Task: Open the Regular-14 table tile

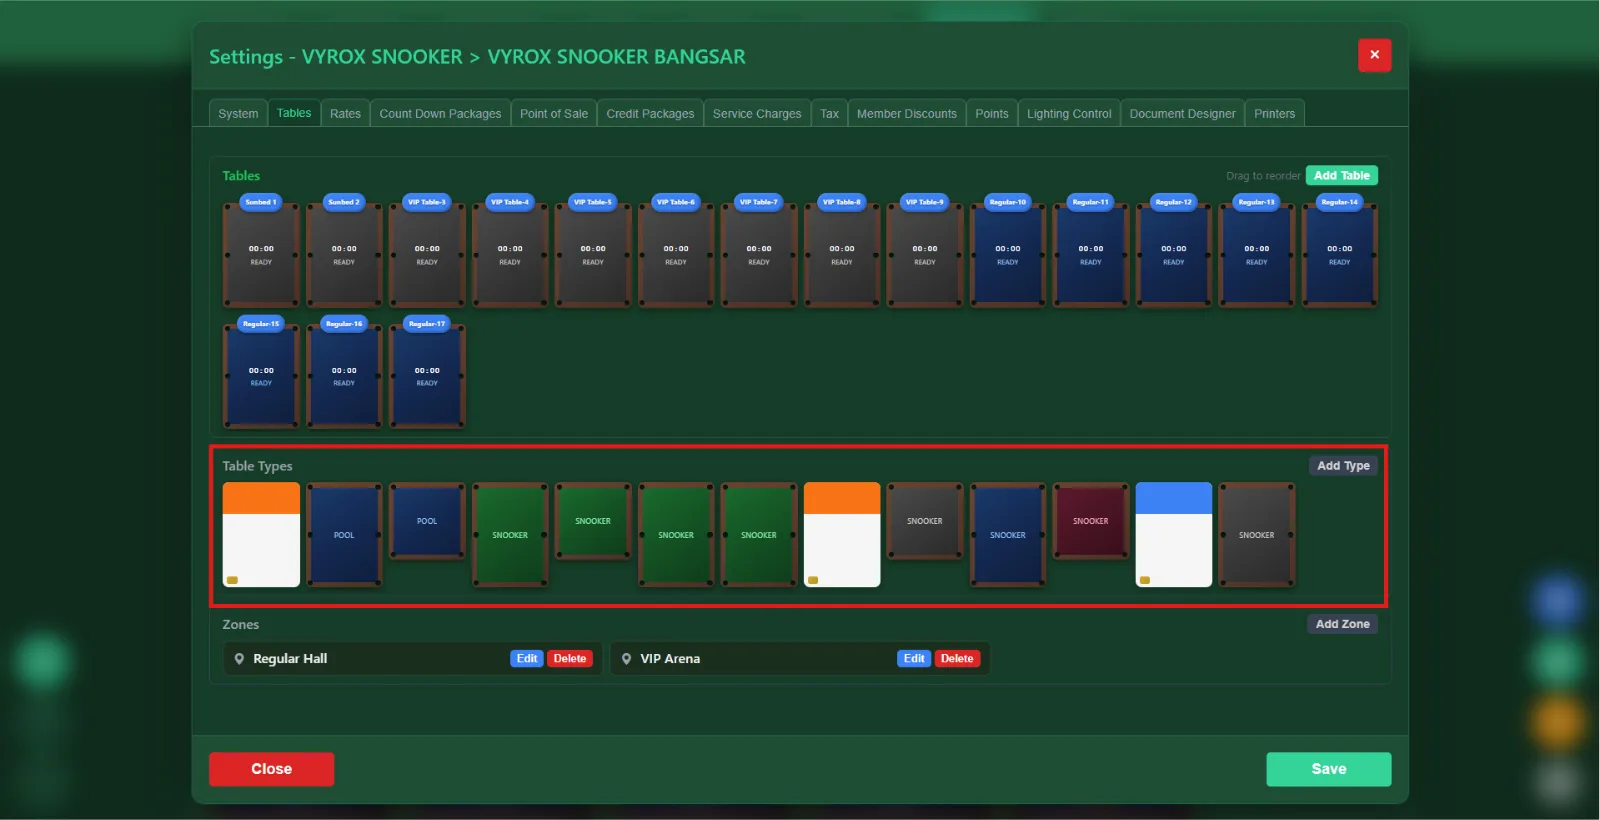Action: tap(1340, 254)
